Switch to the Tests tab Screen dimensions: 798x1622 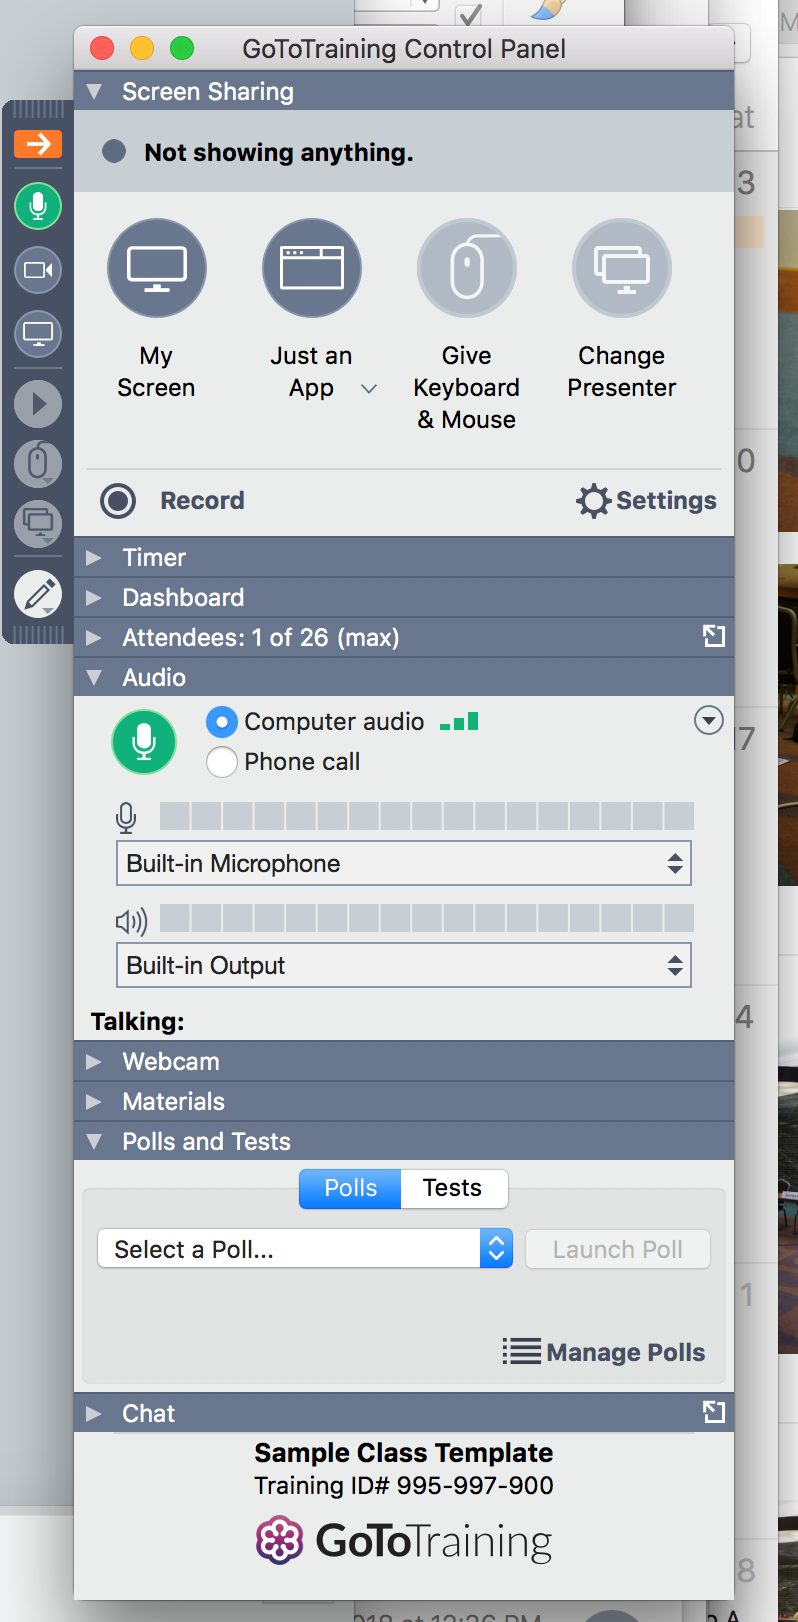tap(453, 1188)
